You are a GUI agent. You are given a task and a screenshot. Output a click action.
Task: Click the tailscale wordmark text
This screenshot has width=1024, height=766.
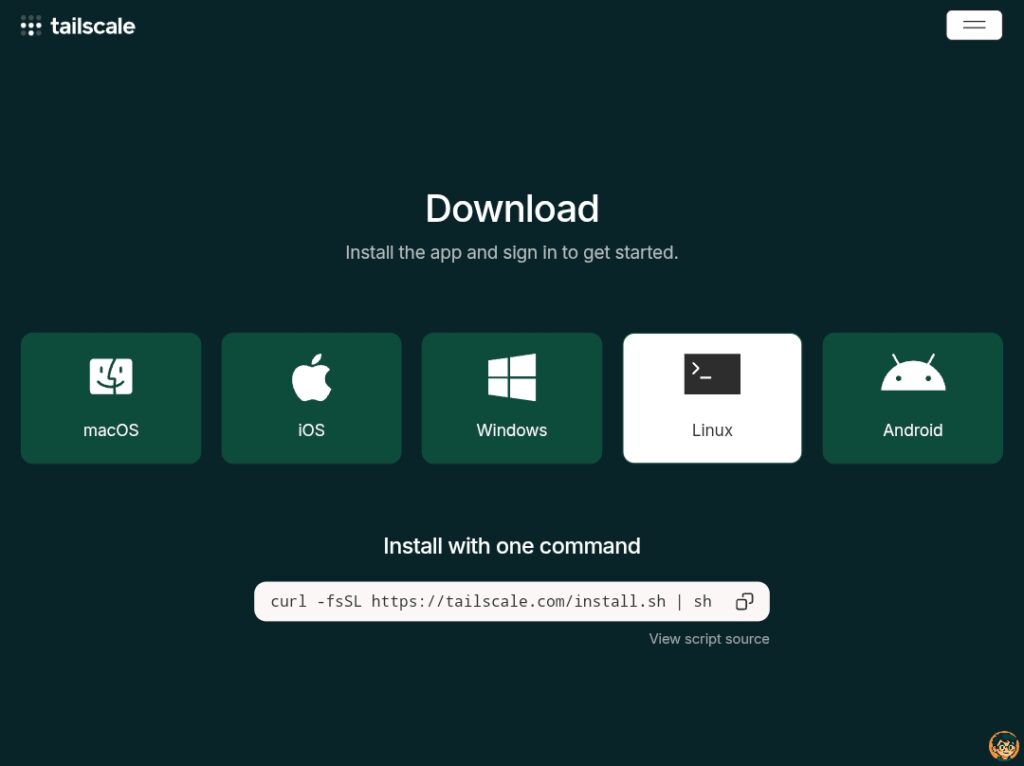[x=93, y=26]
